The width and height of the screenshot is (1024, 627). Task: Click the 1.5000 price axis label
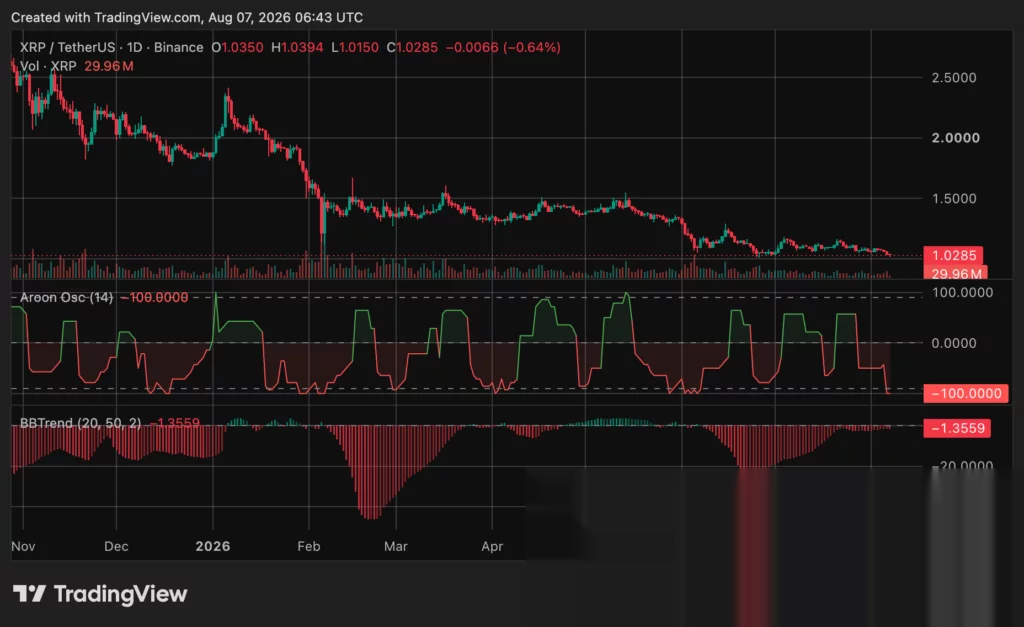[x=953, y=199]
